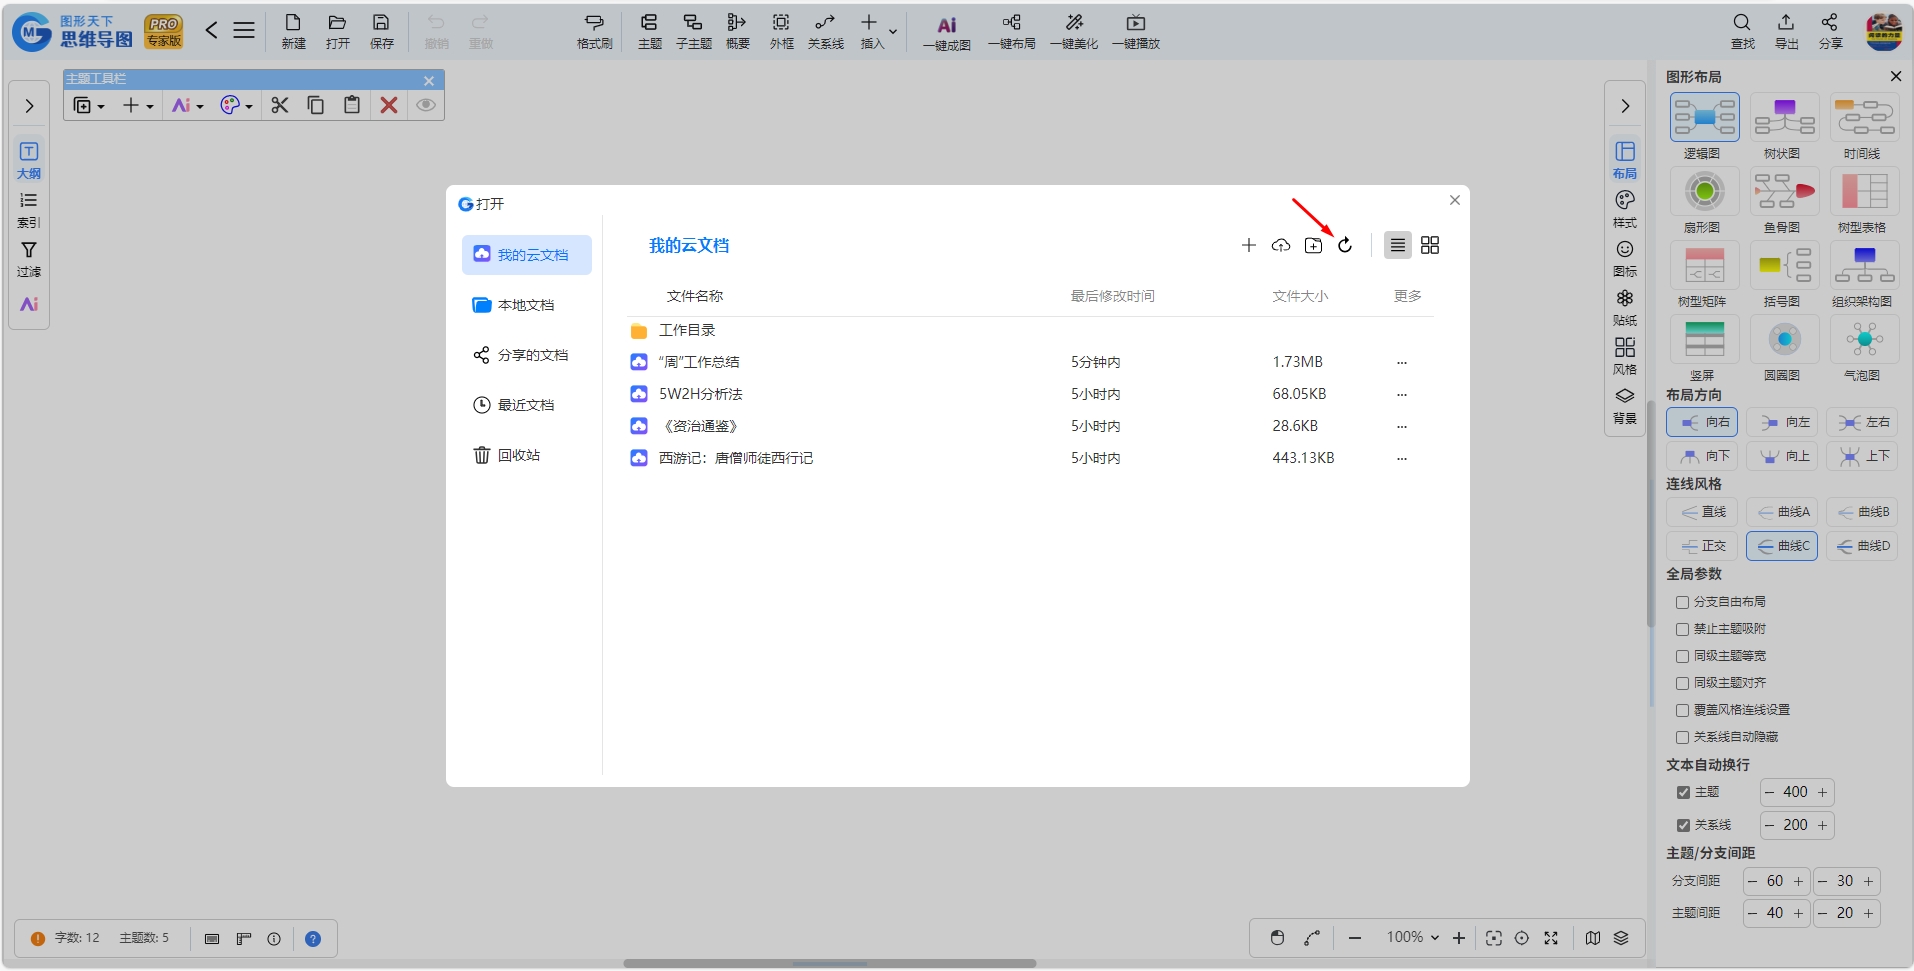
Task: Open the zoom 100% dropdown
Action: pyautogui.click(x=1412, y=937)
